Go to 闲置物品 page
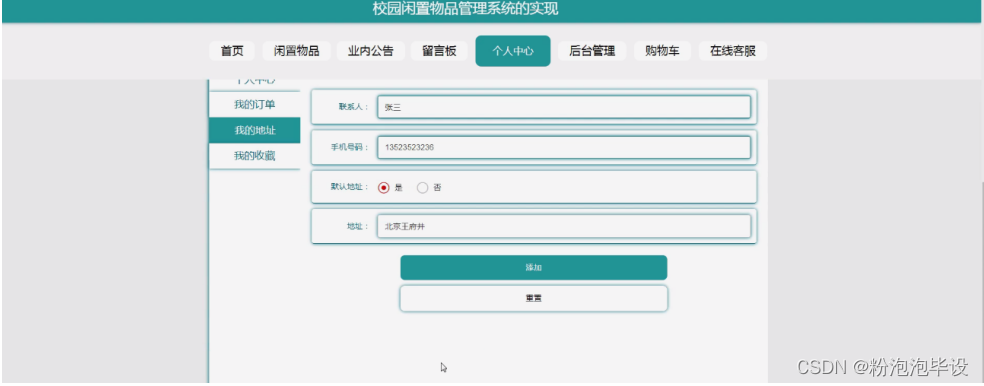This screenshot has height=386, width=984. point(296,51)
